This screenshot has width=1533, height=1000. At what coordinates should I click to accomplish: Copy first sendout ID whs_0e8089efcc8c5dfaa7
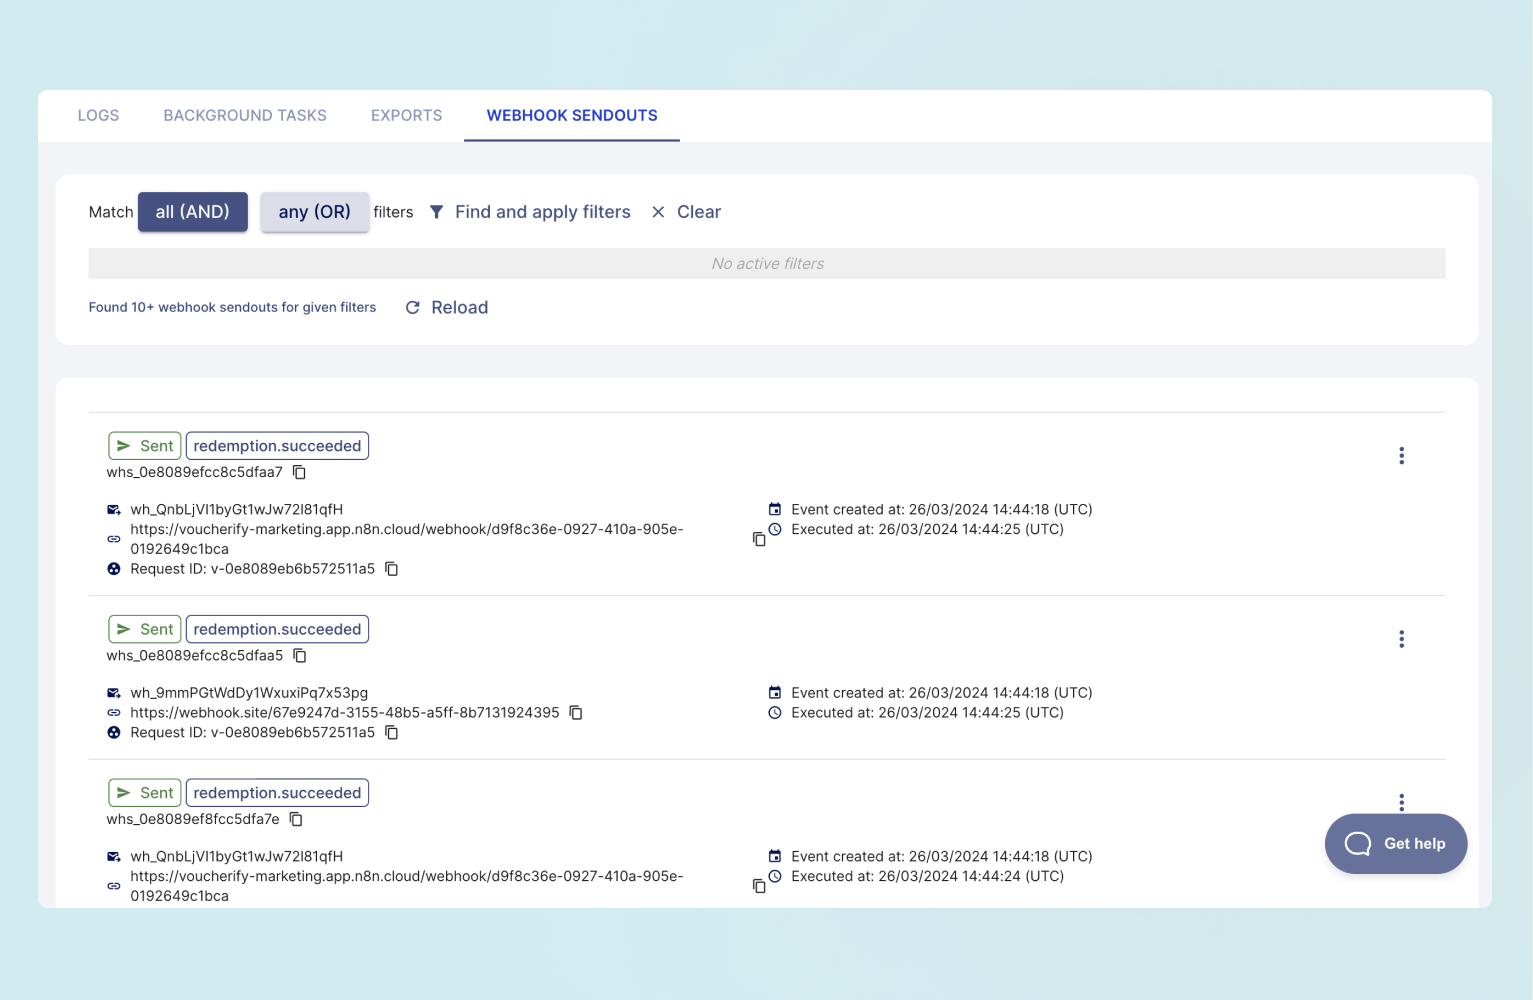click(299, 472)
